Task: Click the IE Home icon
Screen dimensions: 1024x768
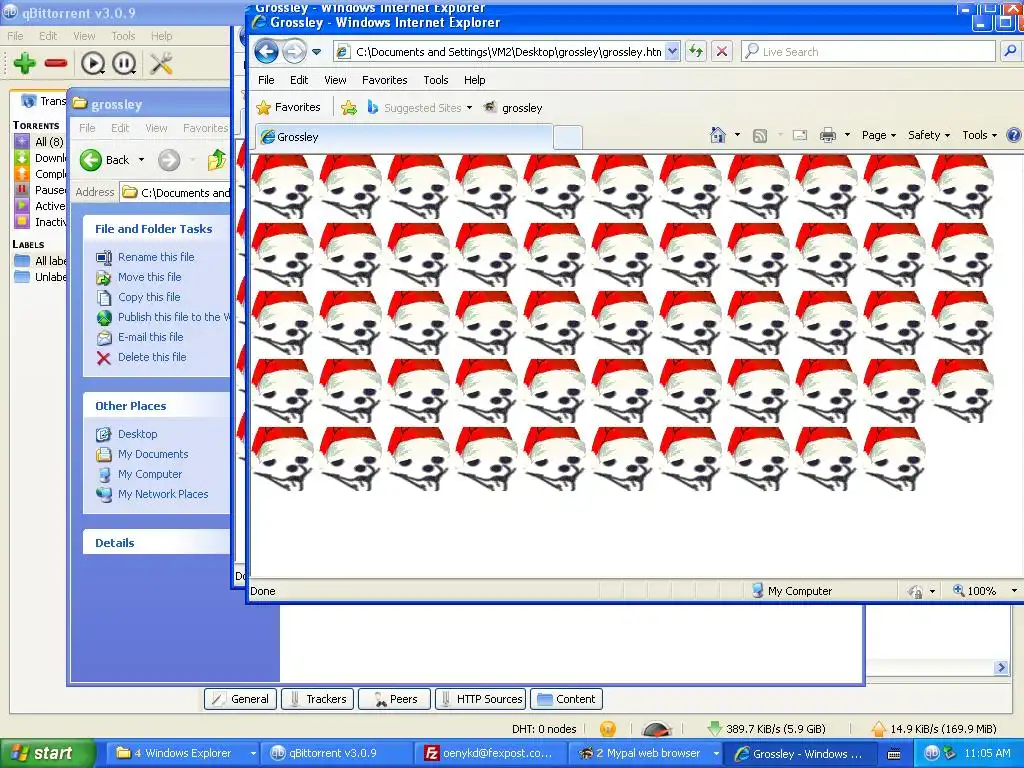Action: (718, 135)
